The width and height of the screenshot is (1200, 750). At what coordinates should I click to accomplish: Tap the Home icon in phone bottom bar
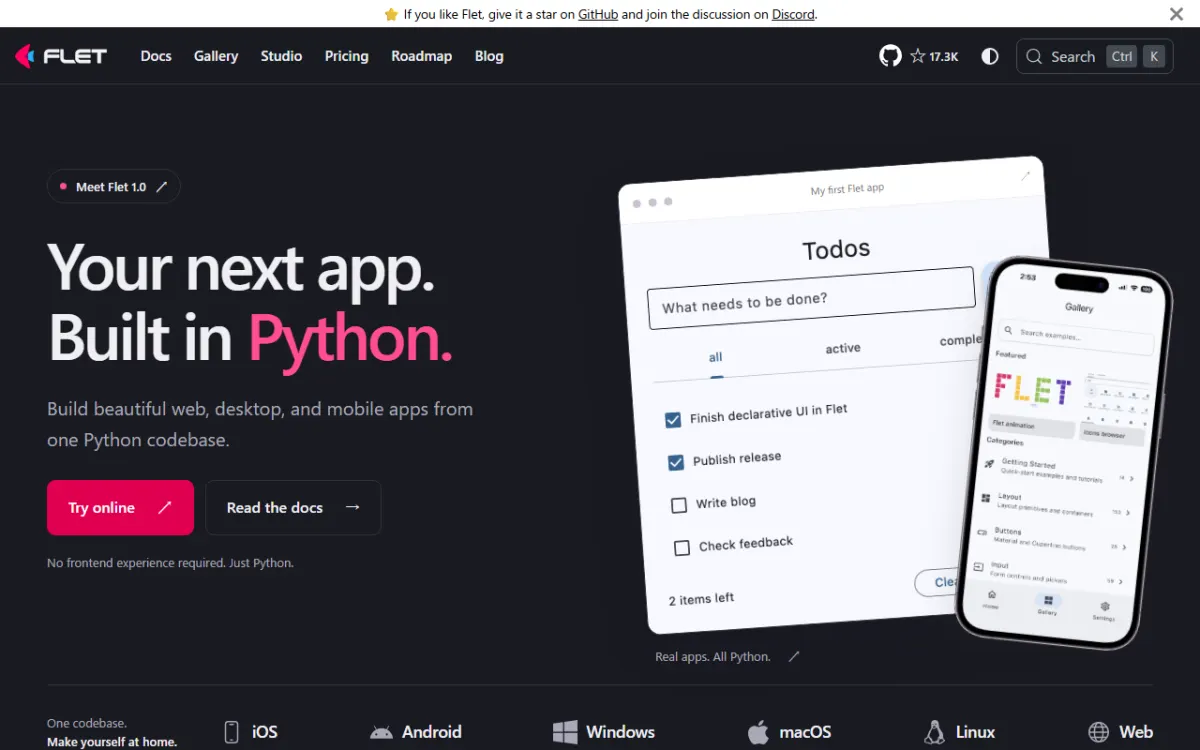click(992, 594)
